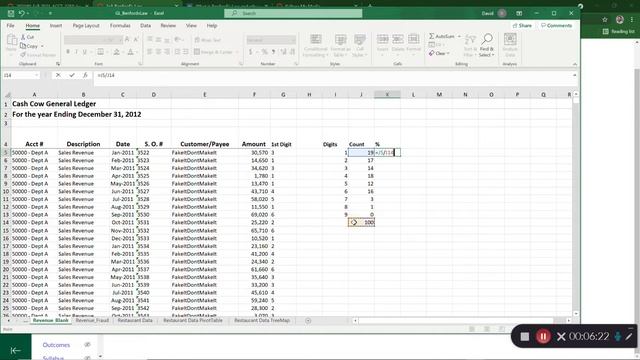The height and width of the screenshot is (360, 640).
Task: Switch to the Formulas tab
Action: tap(120, 25)
